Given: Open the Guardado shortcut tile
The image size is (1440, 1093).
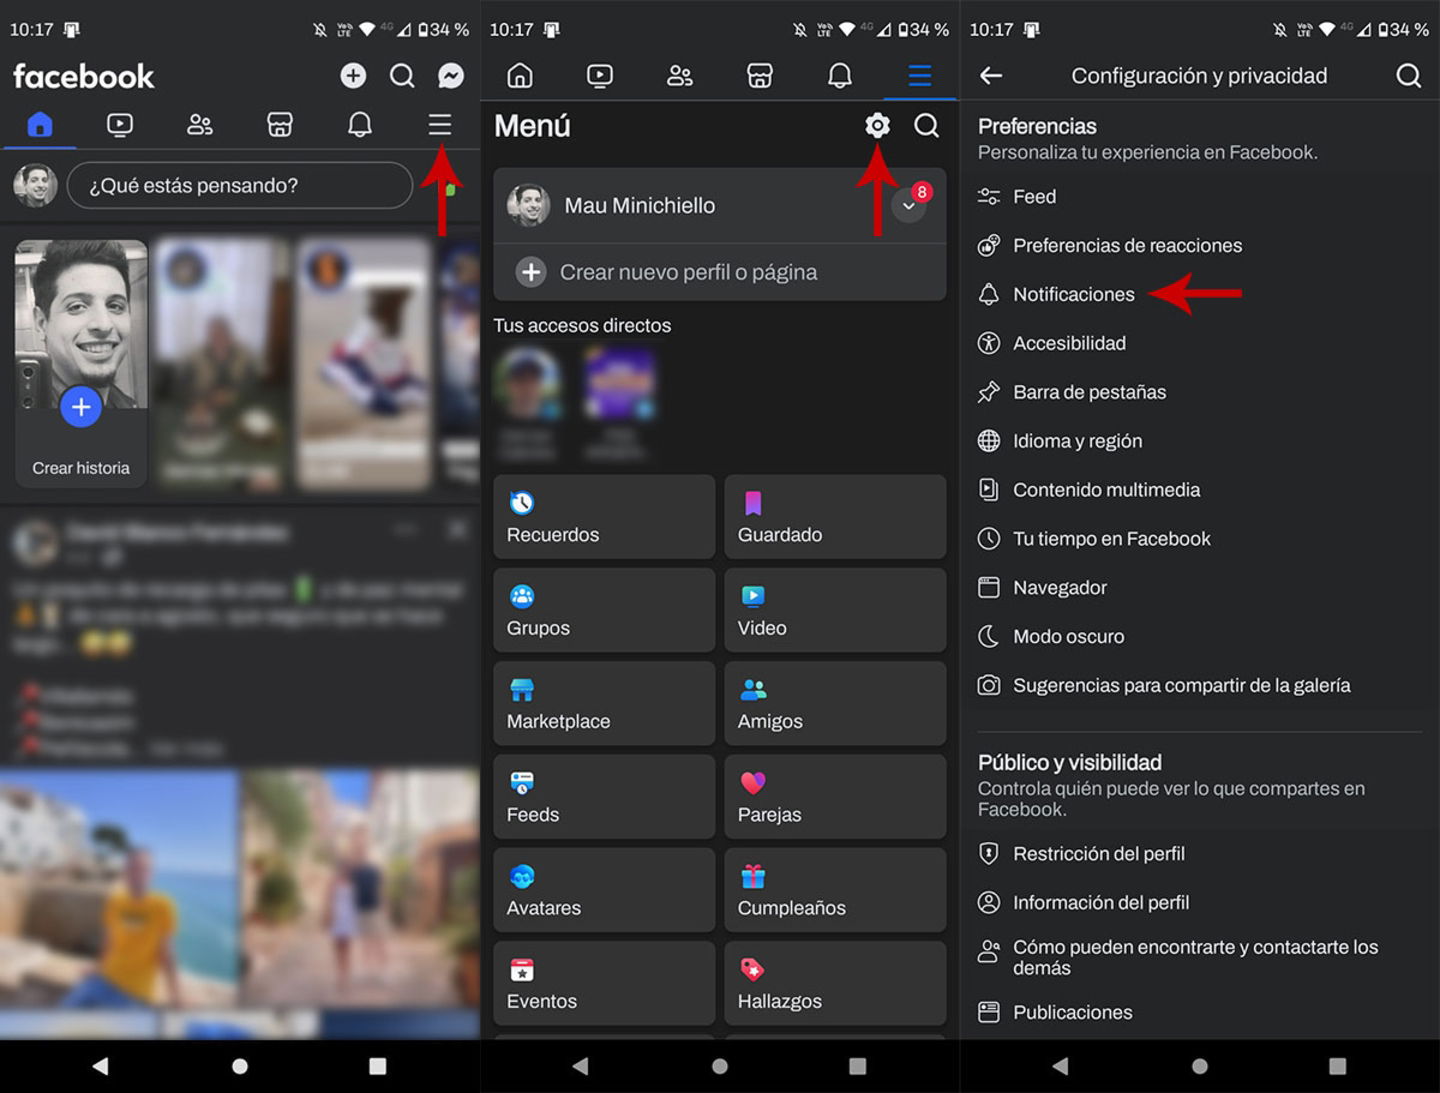Looking at the screenshot, I should click(835, 517).
